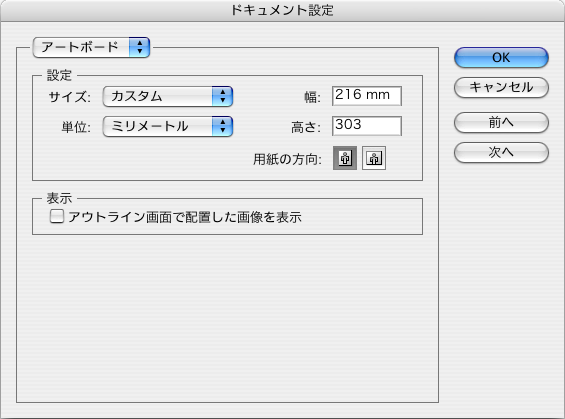Viewport: 565px width, 419px height.
Task: Click the 幅 field showing 216 mm
Action: click(367, 96)
